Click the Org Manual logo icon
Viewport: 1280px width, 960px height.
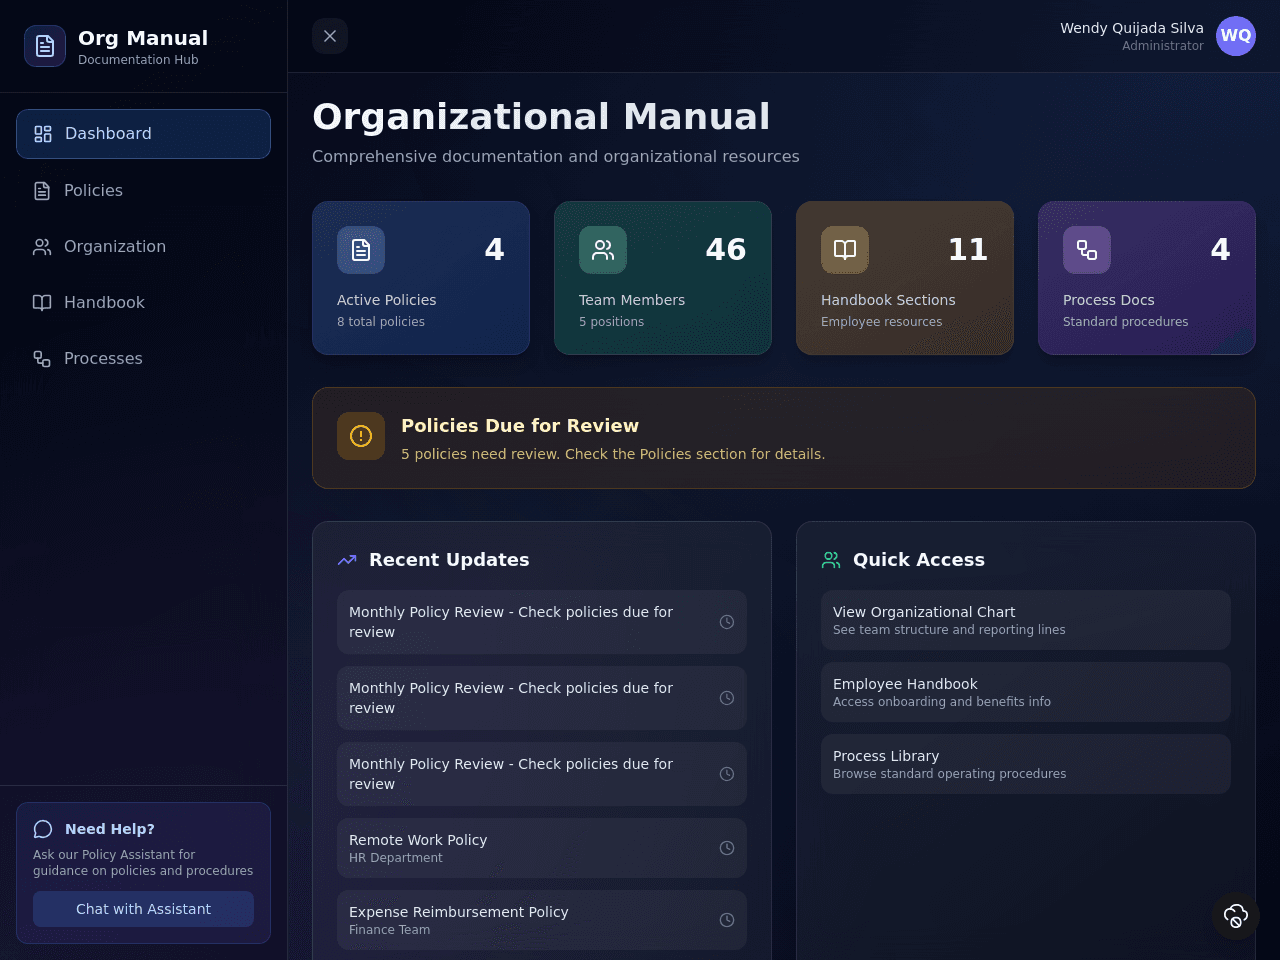(45, 46)
